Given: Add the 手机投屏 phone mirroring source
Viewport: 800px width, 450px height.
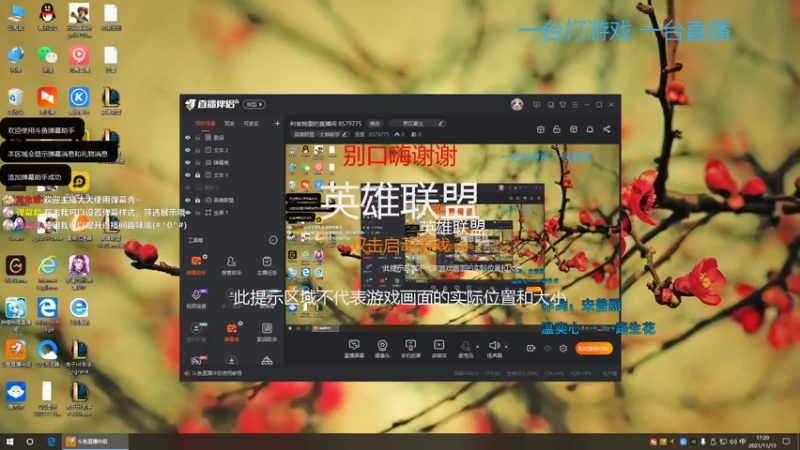Looking at the screenshot, I should 410,348.
